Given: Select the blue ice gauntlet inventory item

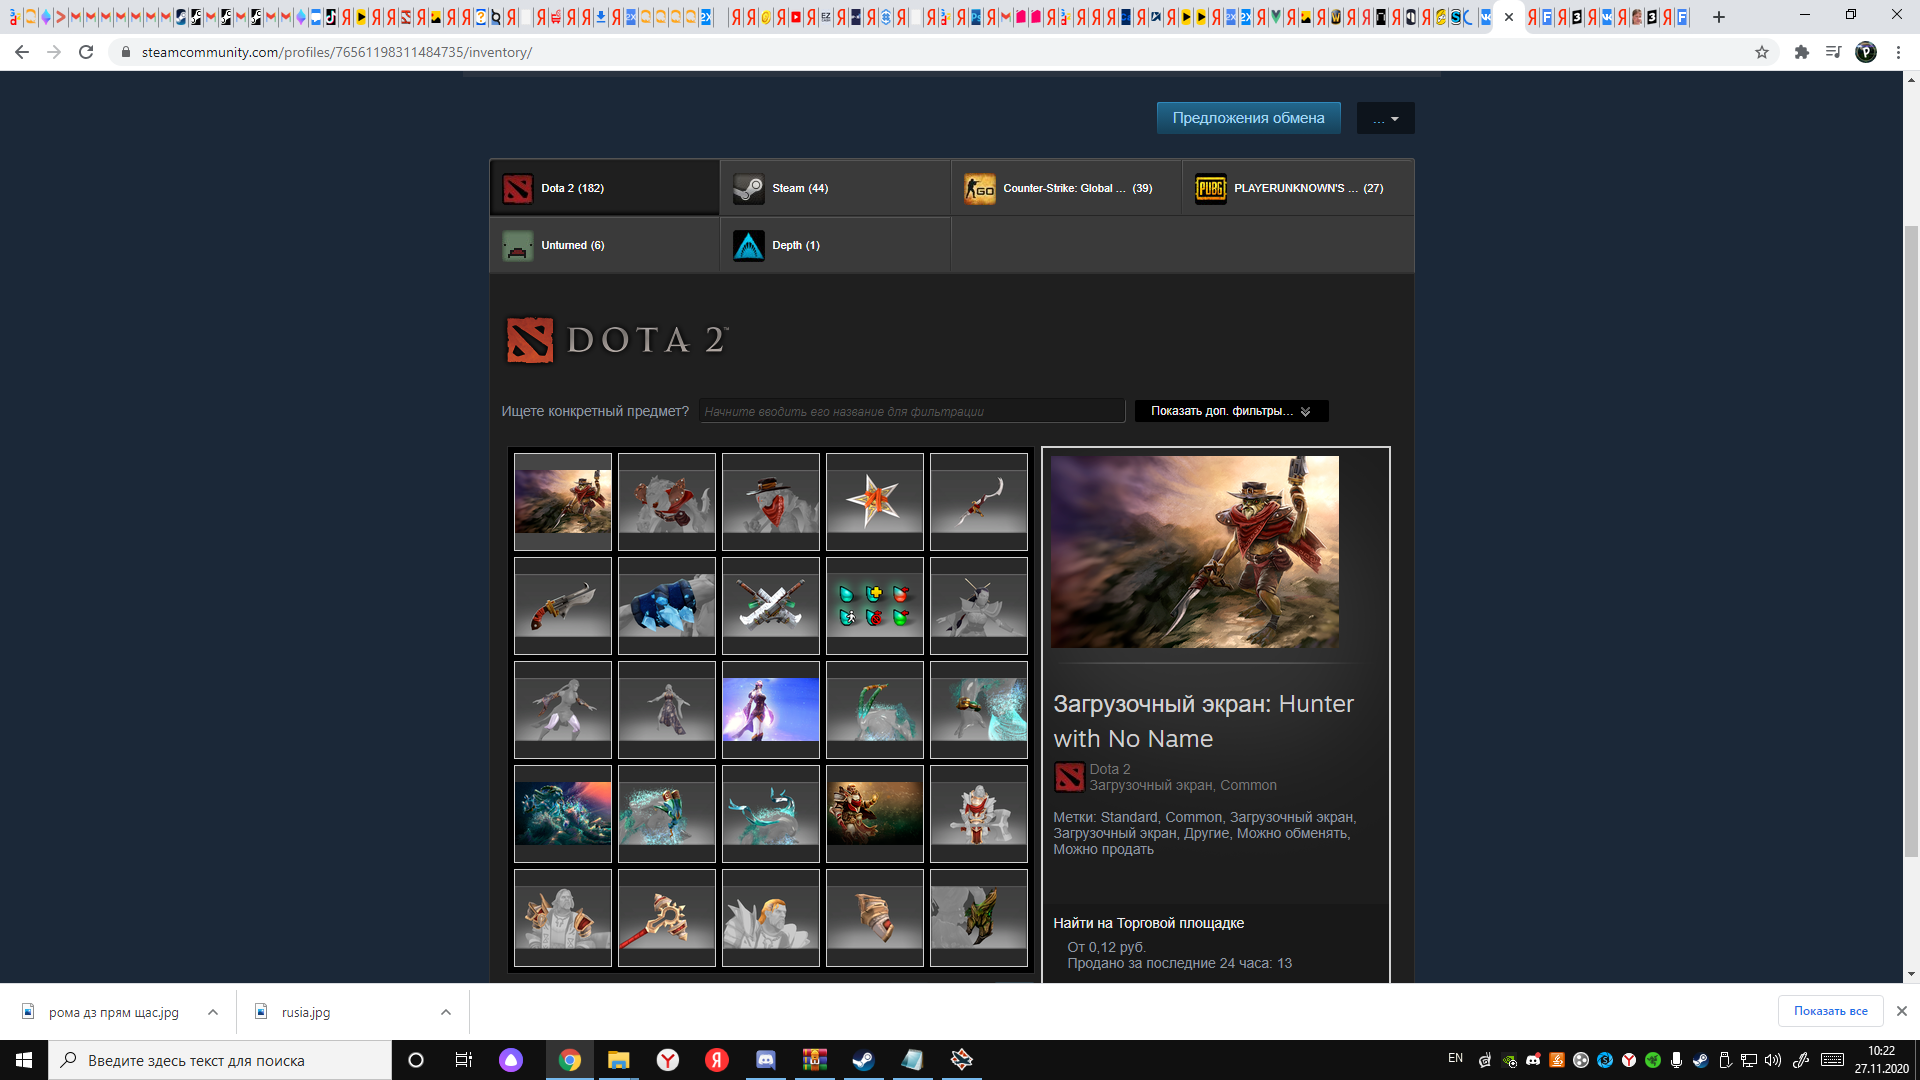Looking at the screenshot, I should click(x=667, y=606).
